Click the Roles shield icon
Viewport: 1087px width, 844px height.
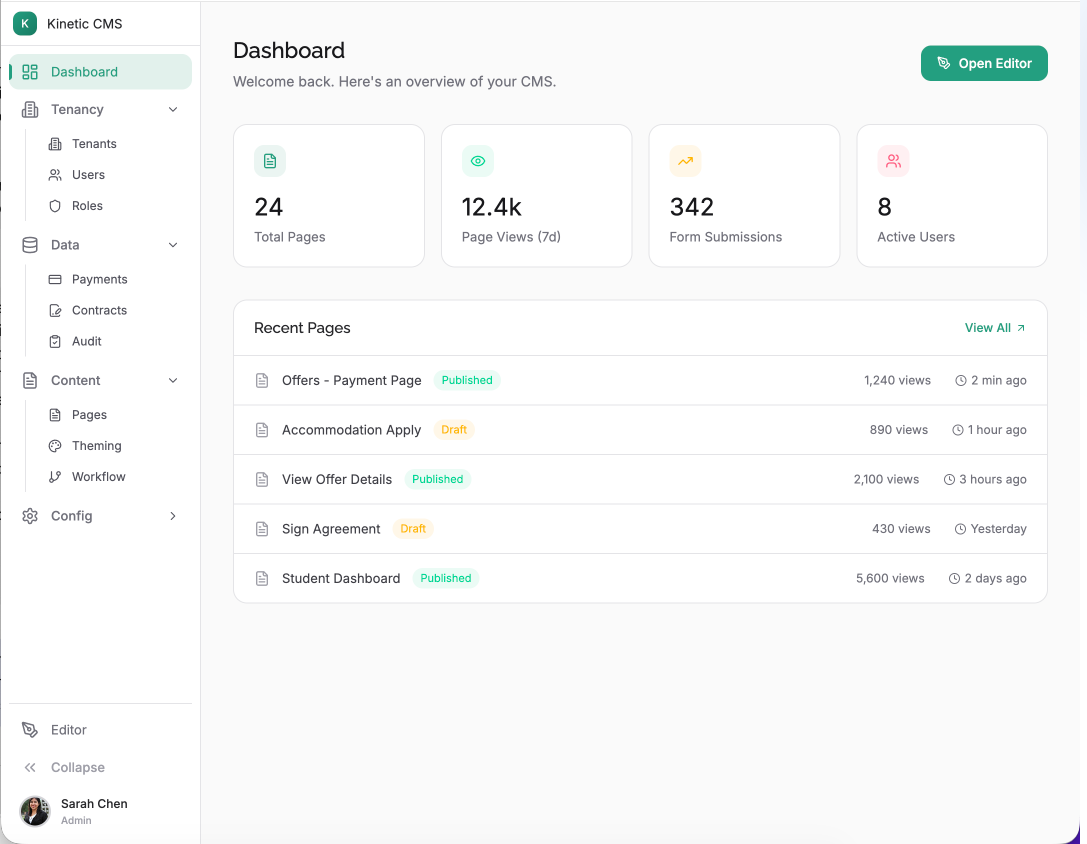(55, 206)
